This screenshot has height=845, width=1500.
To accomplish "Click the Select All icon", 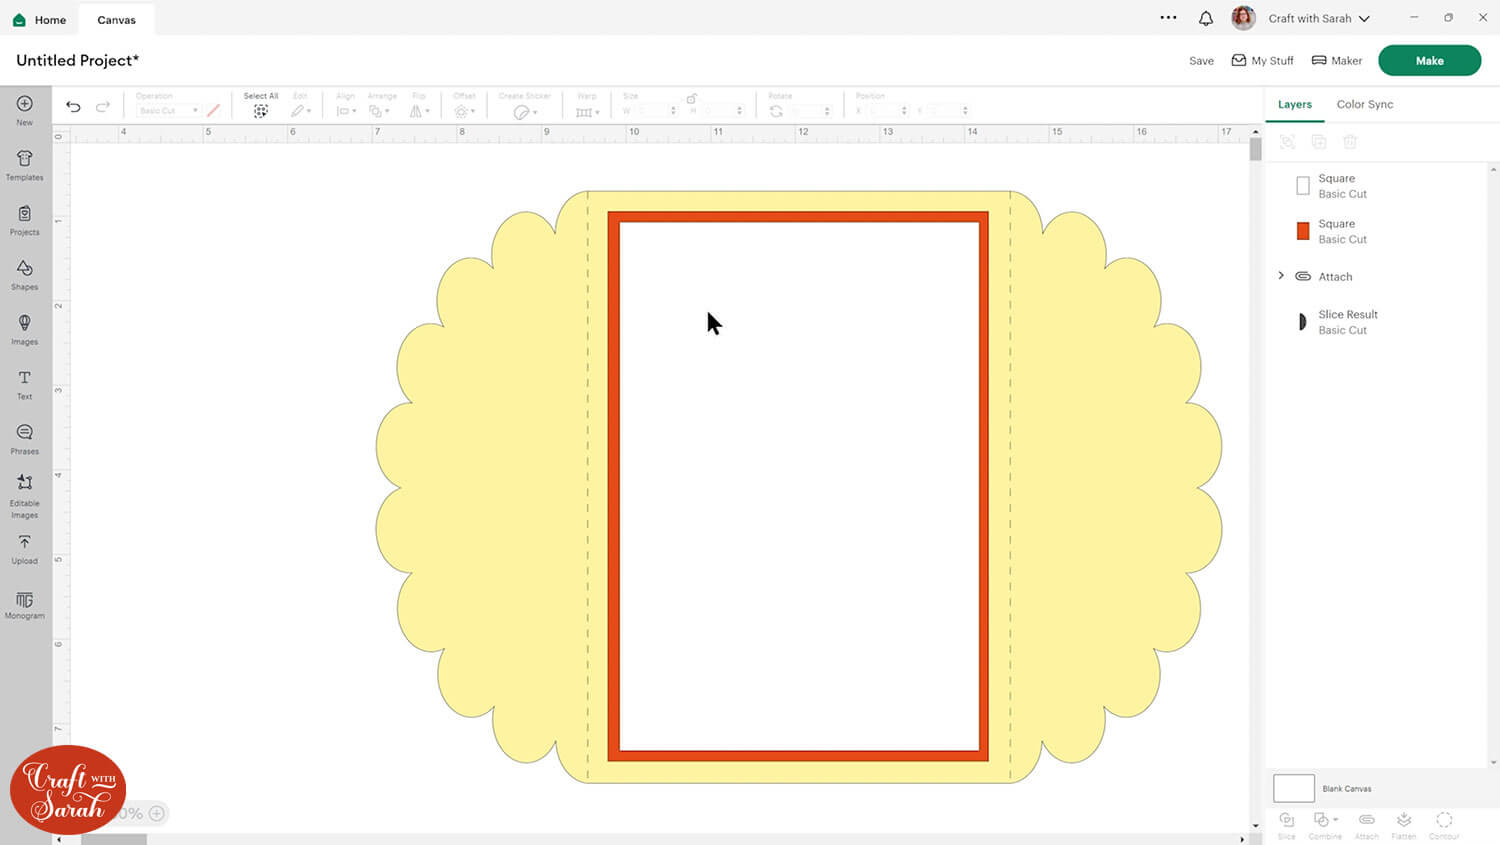I will (261, 111).
